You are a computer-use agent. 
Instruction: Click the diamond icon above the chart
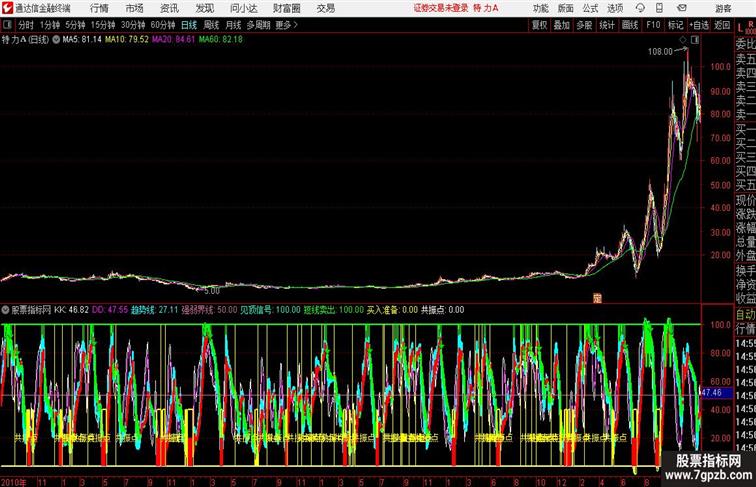click(x=683, y=40)
